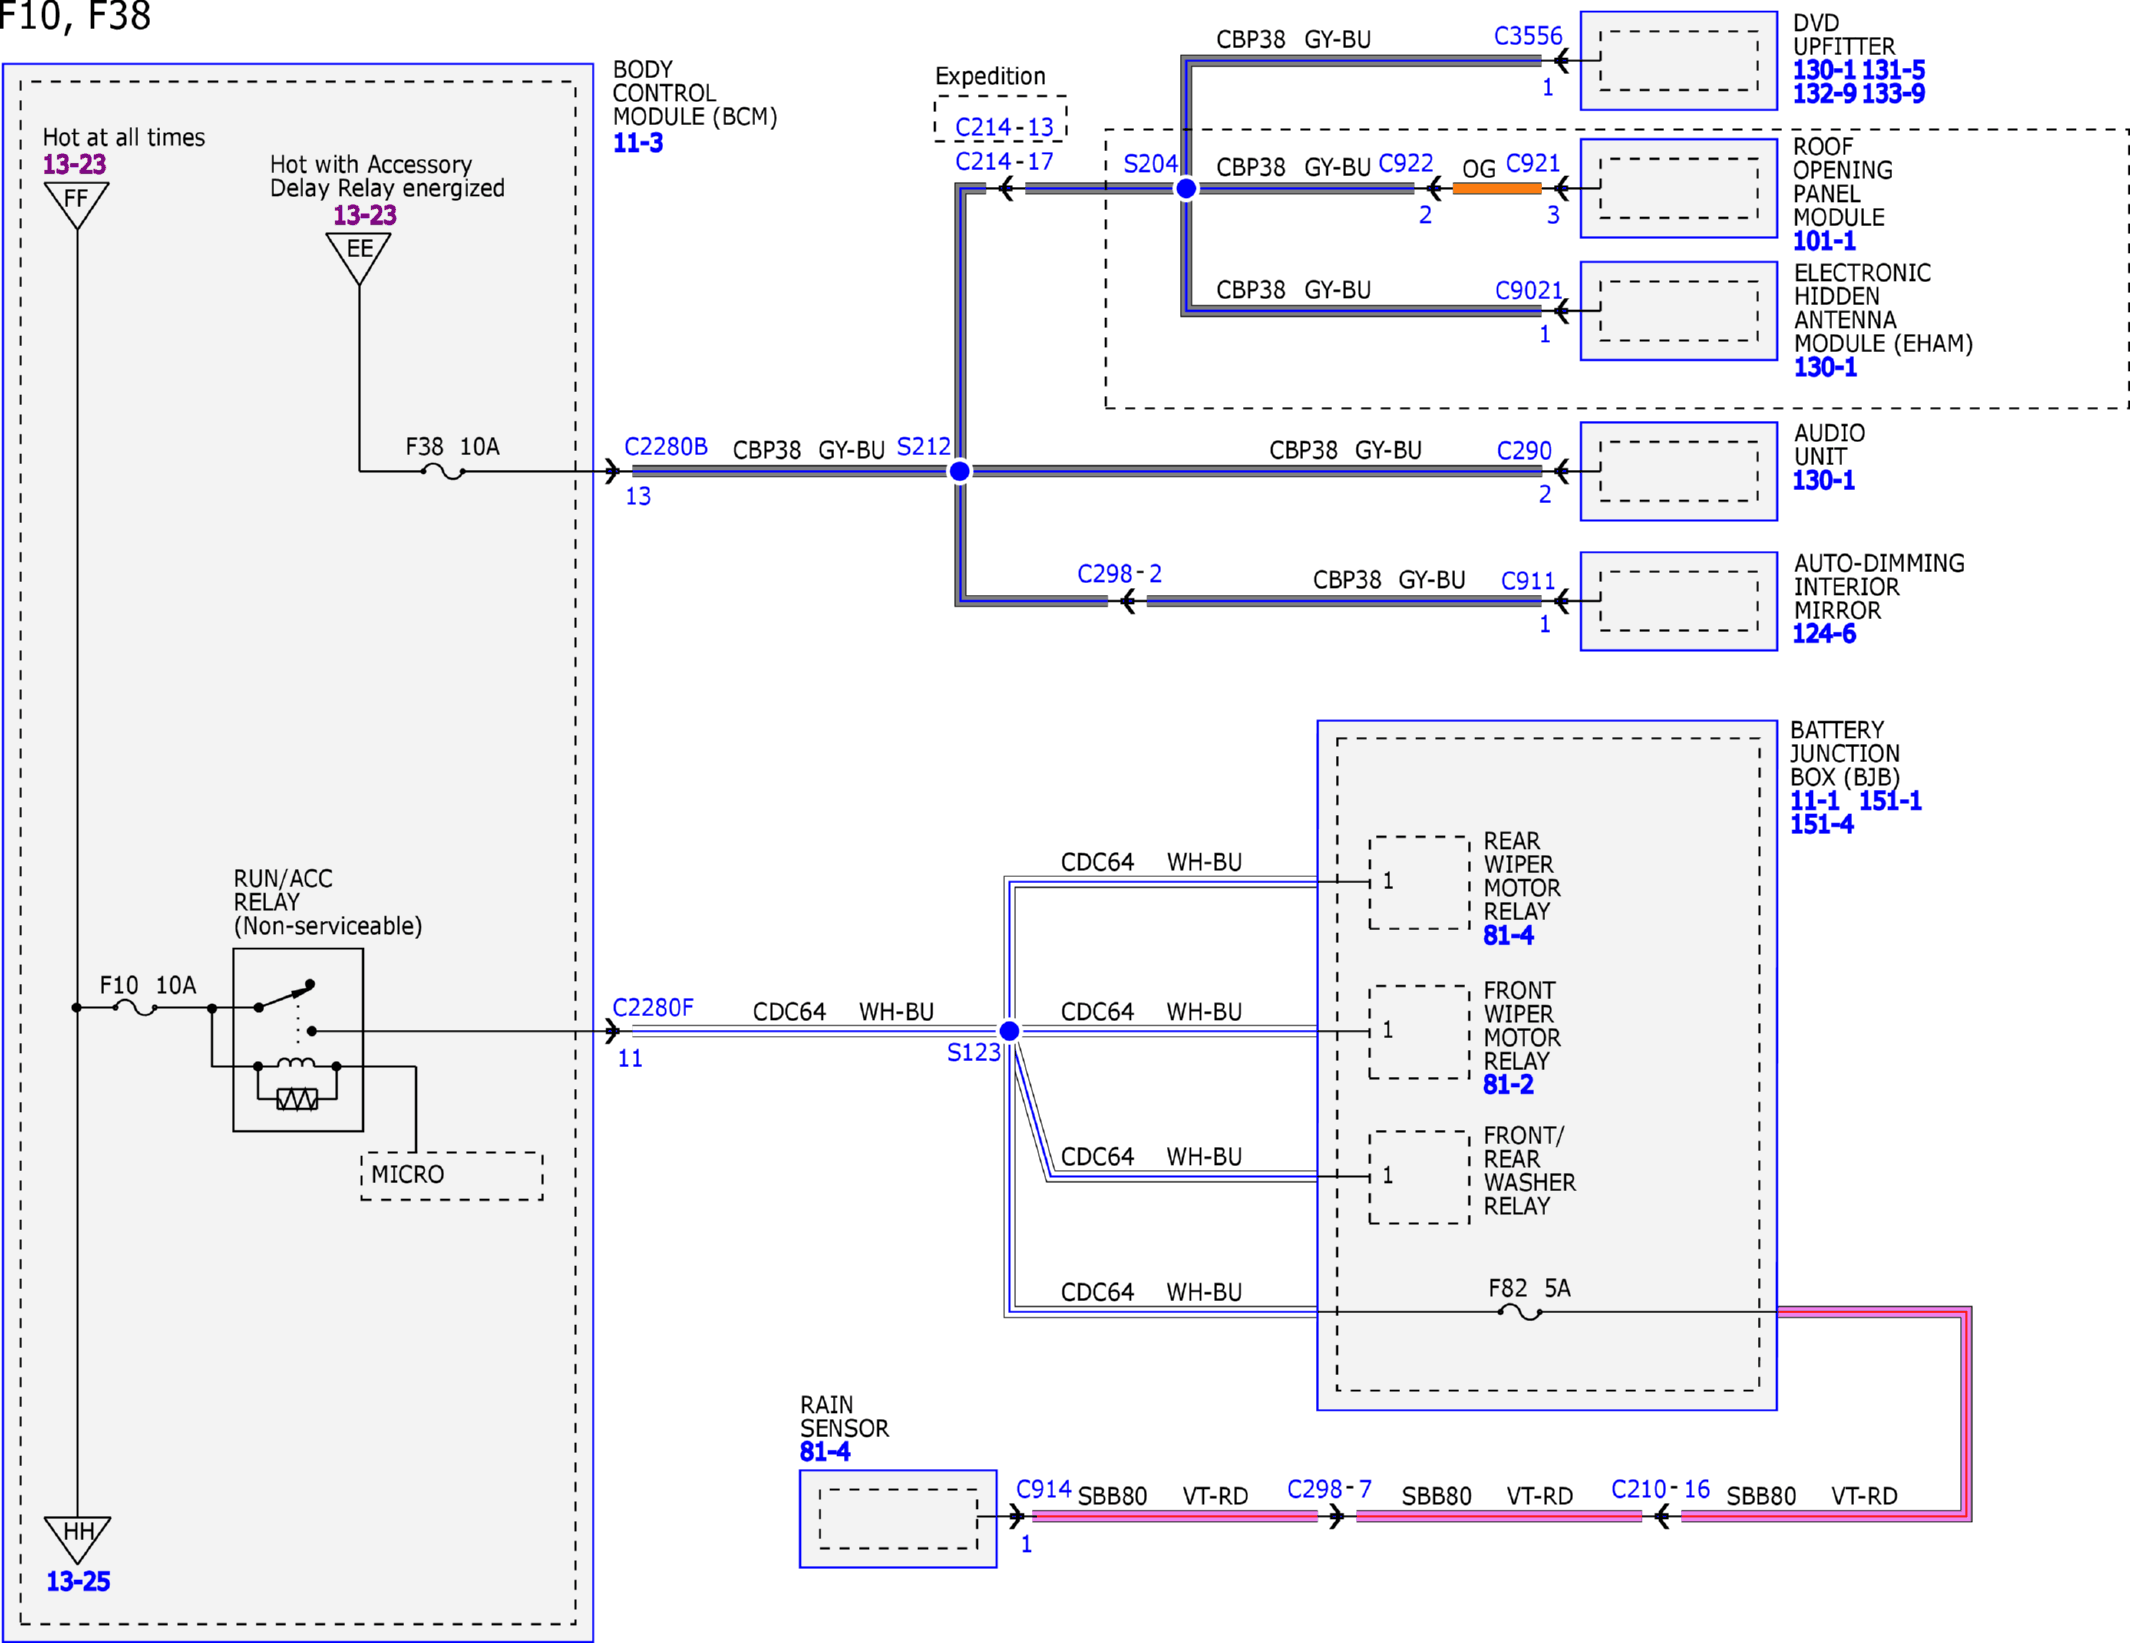Select the S212 splice dot

(959, 471)
